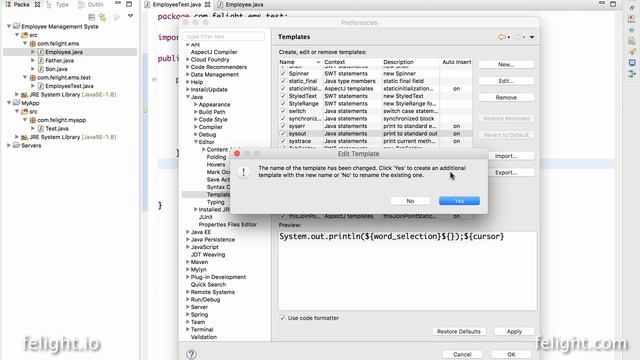The height and width of the screenshot is (360, 640).
Task: Select AspectJ Compiler in preferences tree
Action: [214, 52]
